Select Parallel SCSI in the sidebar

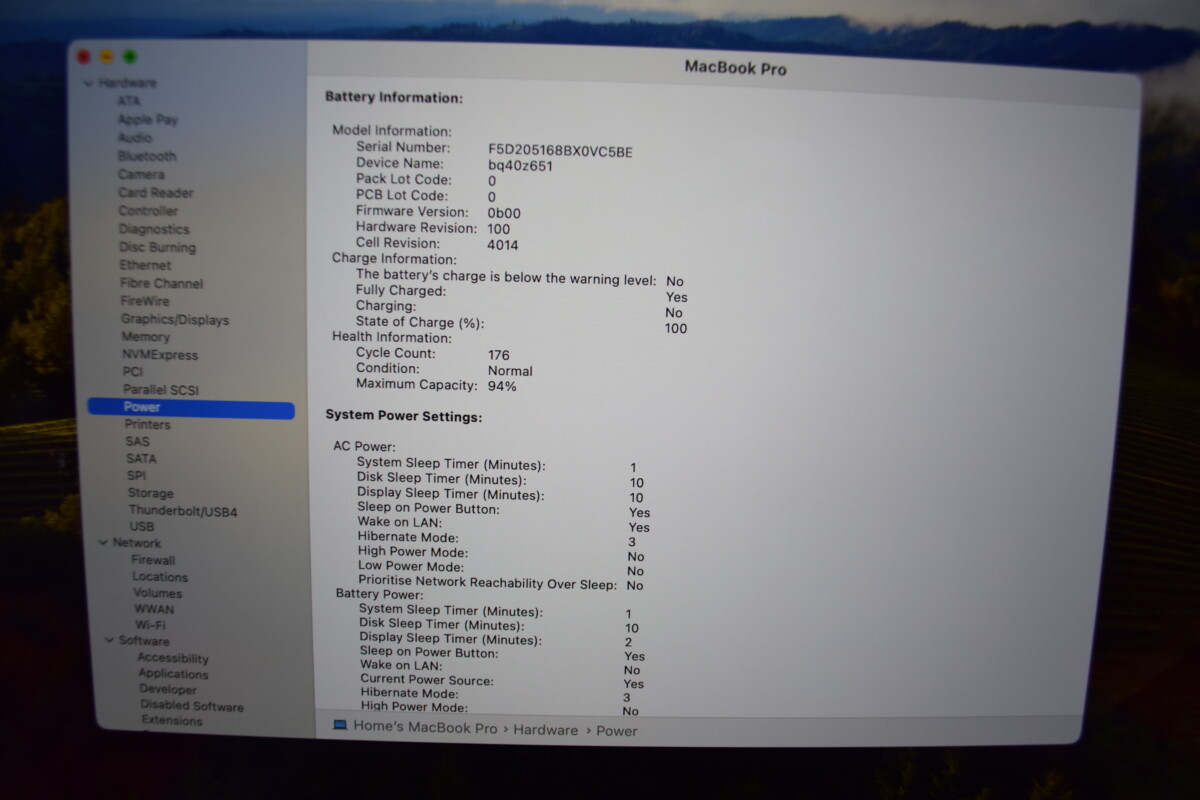(x=161, y=389)
